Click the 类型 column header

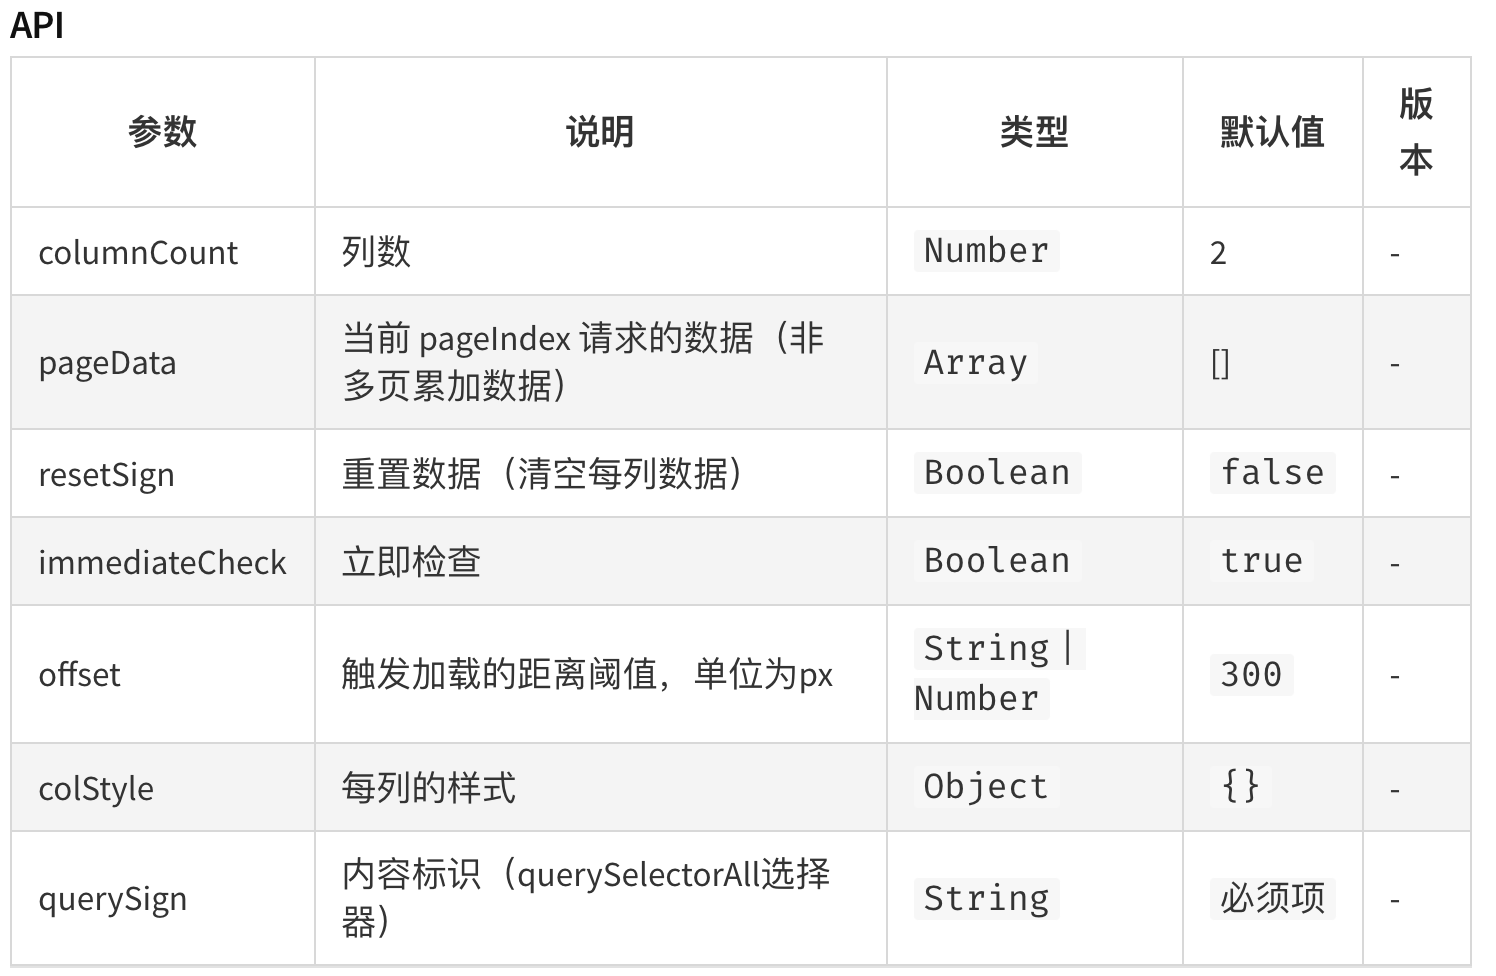[1034, 132]
